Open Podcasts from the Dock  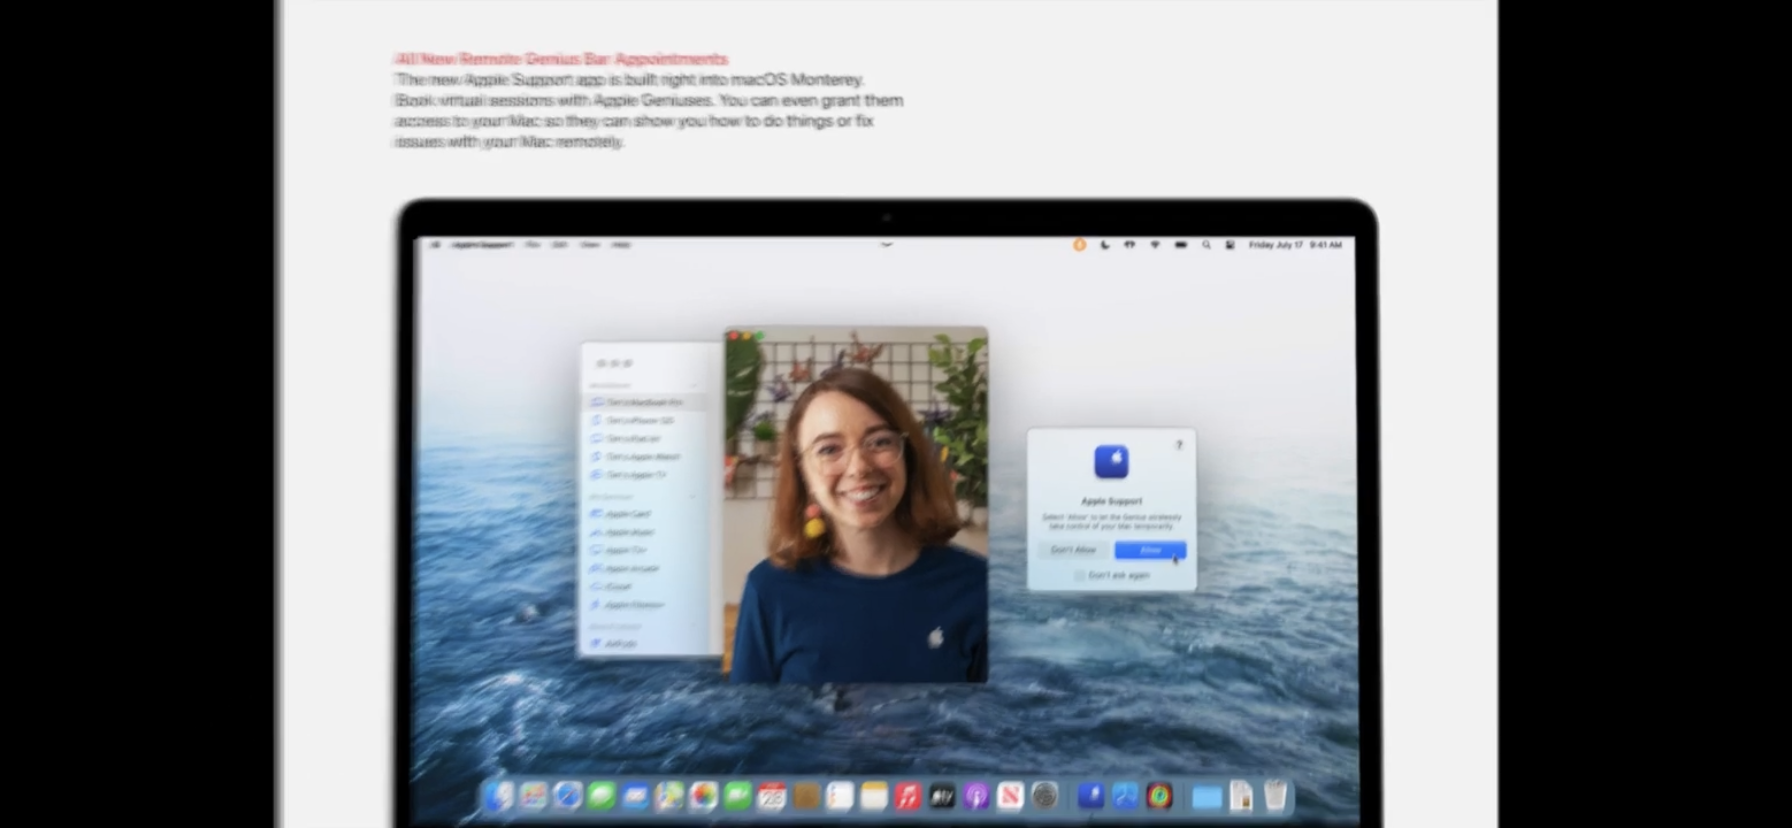976,796
